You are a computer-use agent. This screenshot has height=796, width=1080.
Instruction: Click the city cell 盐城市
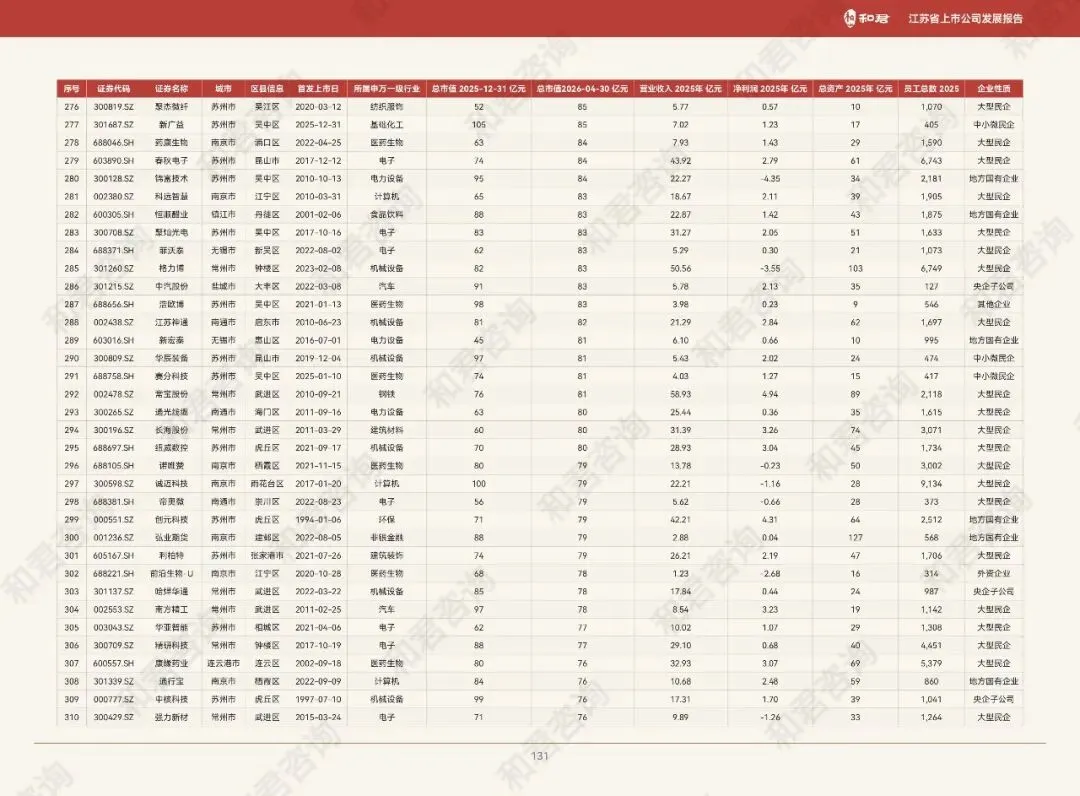pos(223,286)
